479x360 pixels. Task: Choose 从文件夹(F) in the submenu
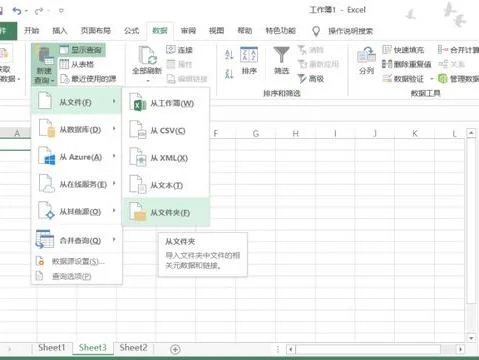click(x=166, y=212)
